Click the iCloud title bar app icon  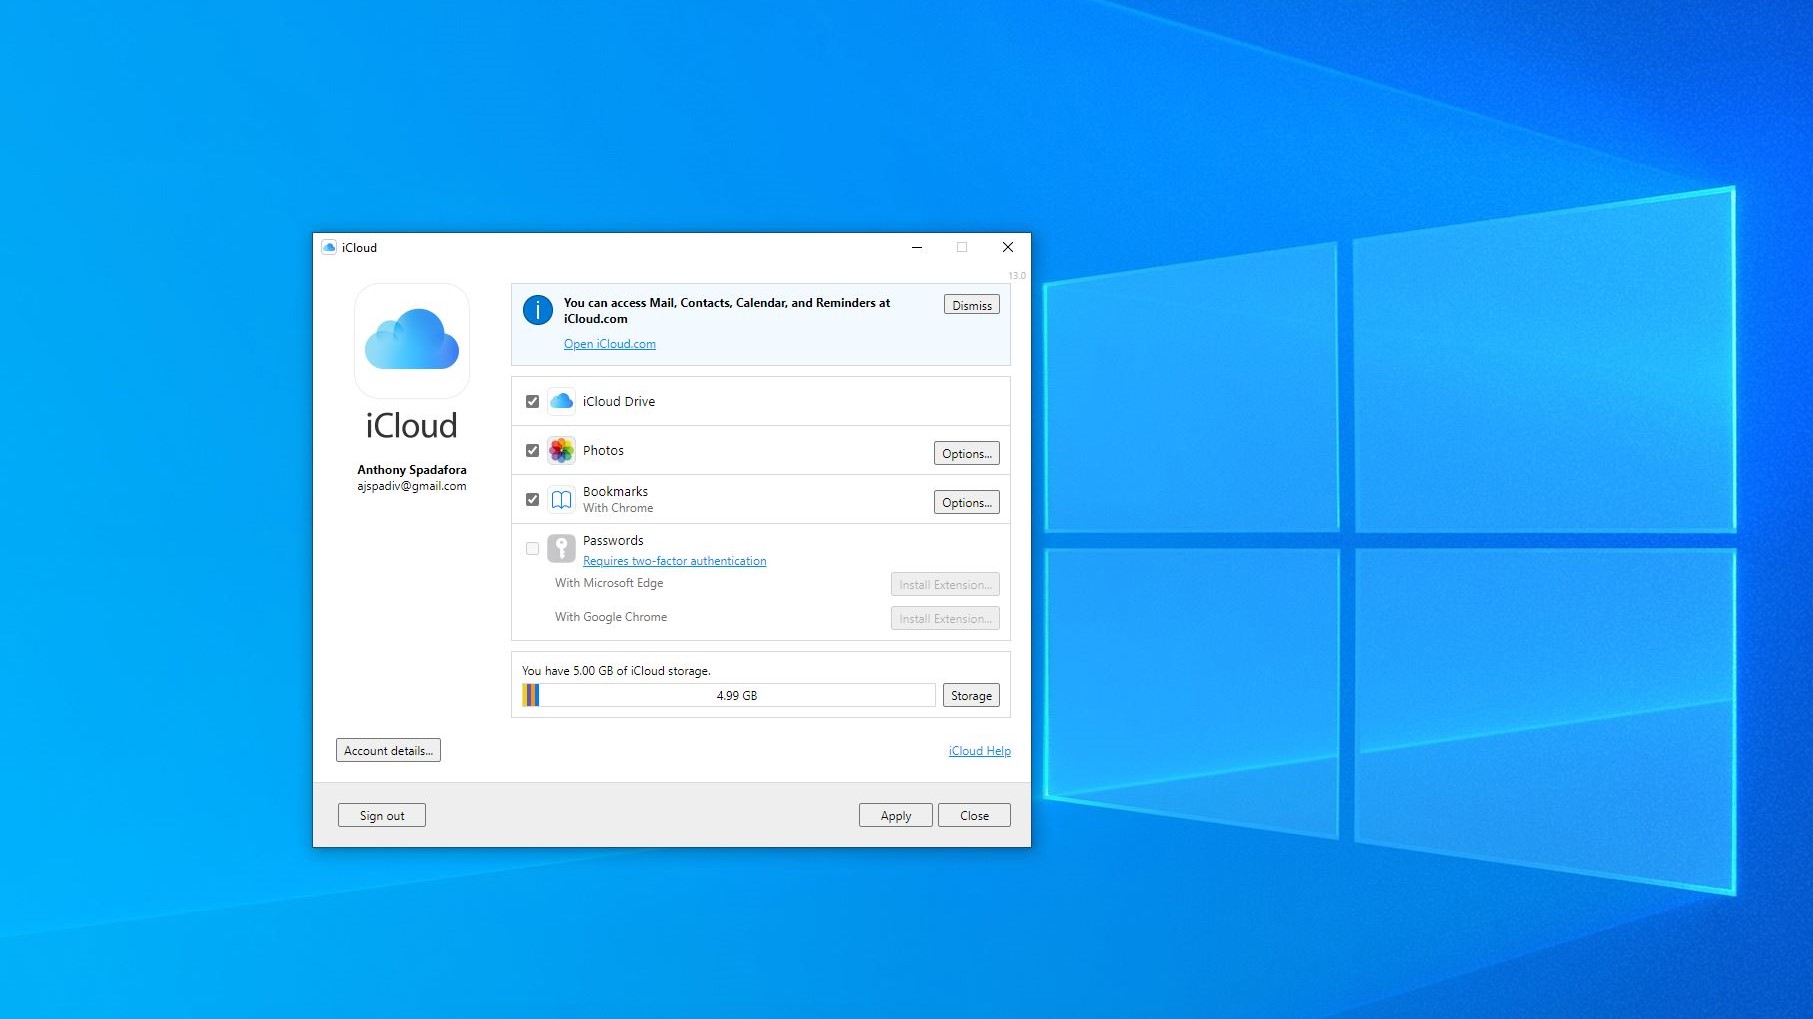(x=328, y=247)
